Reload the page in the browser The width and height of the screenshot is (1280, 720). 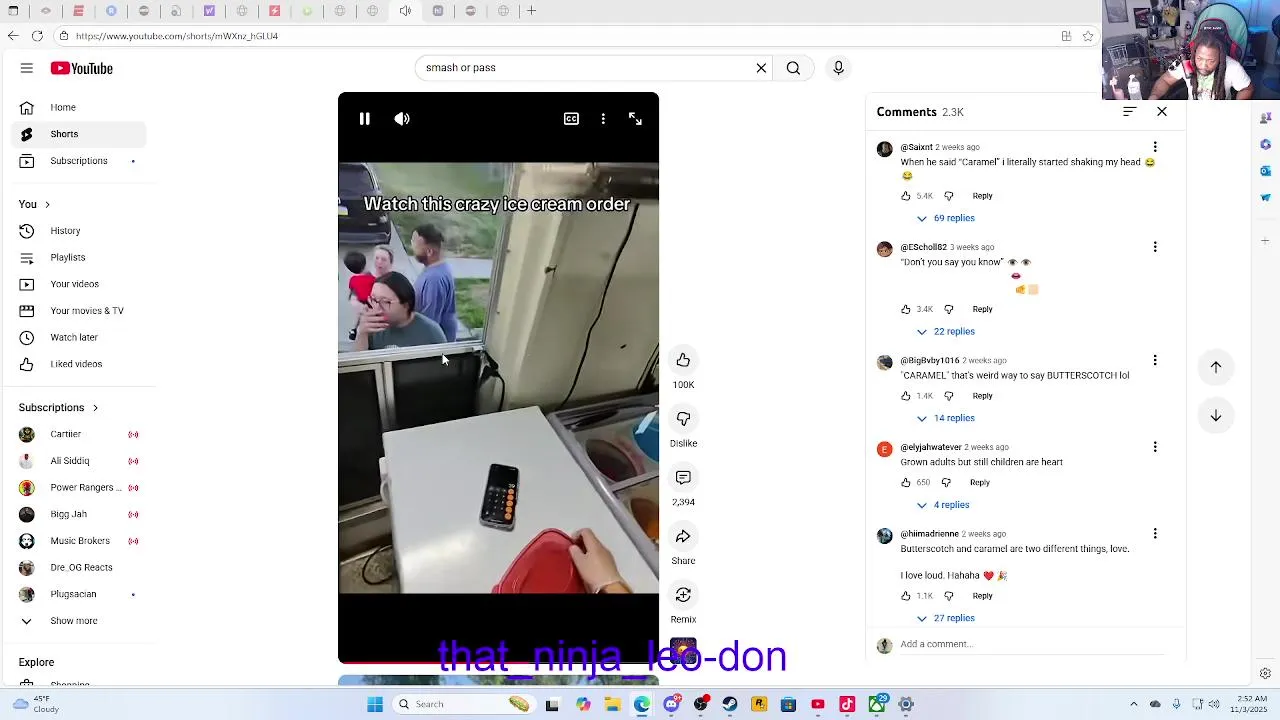(37, 36)
